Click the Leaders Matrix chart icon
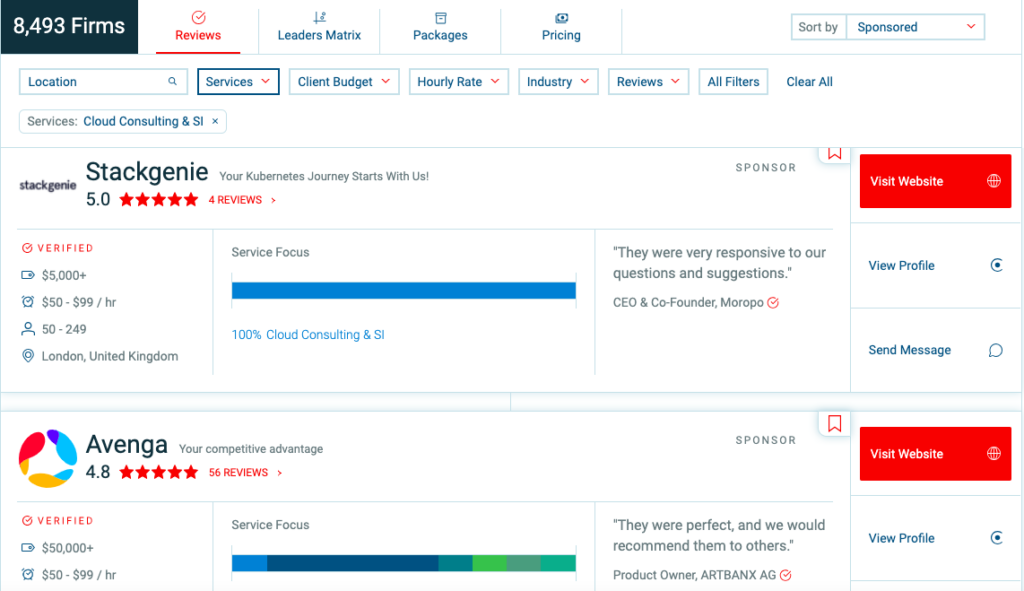The image size is (1024, 591). coord(319,17)
